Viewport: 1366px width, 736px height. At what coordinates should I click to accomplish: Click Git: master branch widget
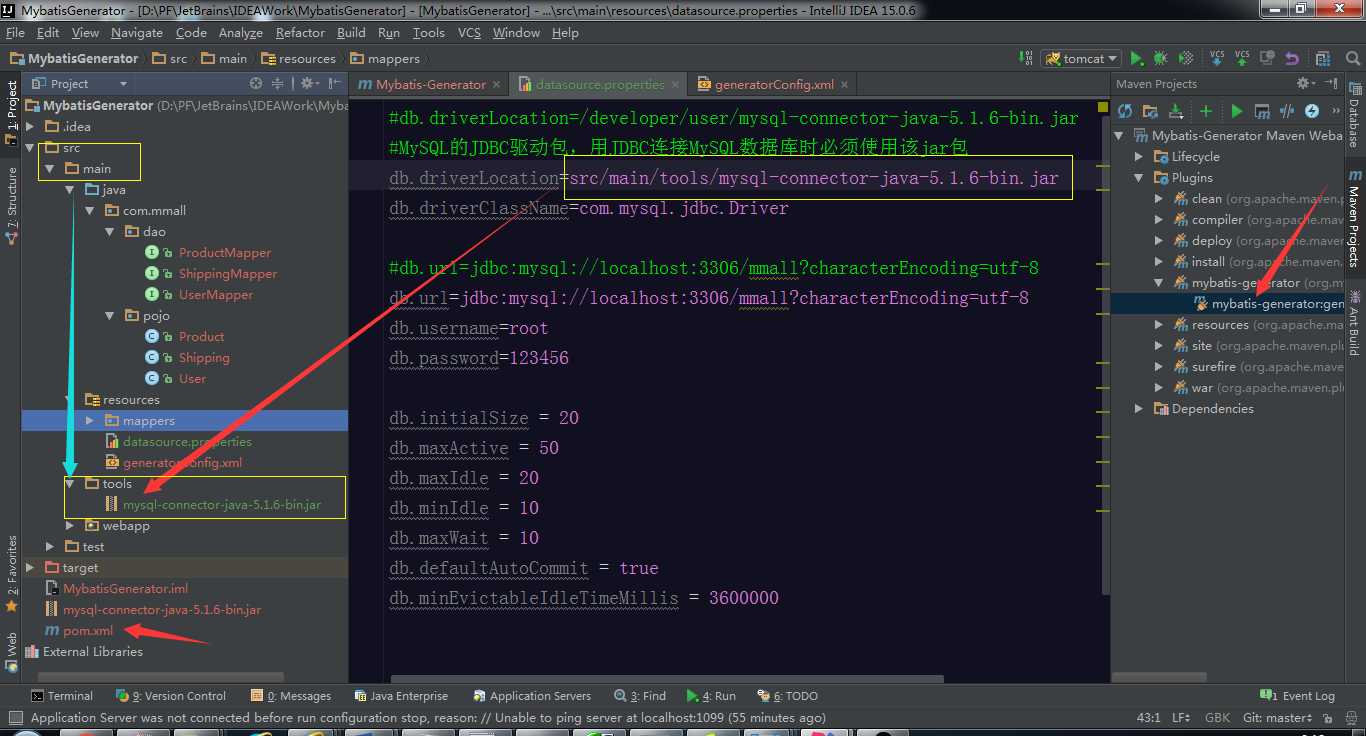click(1277, 718)
